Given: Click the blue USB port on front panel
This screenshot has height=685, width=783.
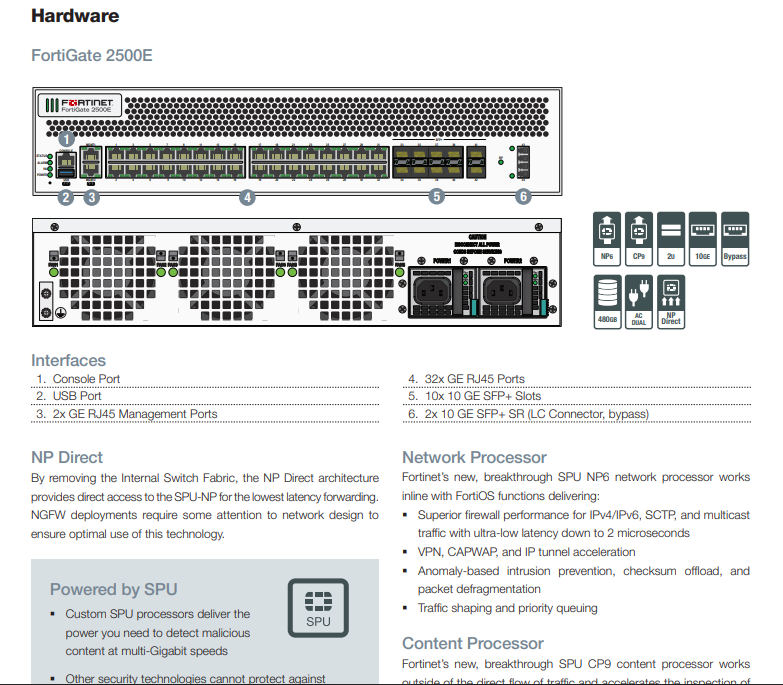Looking at the screenshot, I should point(66,173).
